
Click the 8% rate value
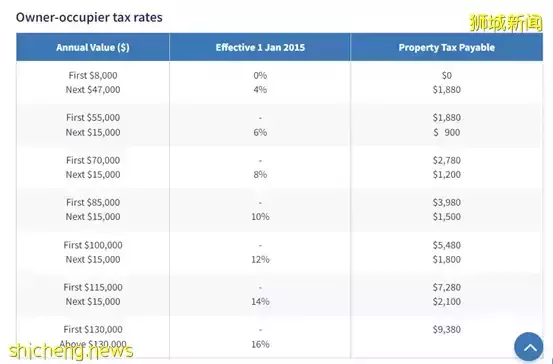coord(260,175)
